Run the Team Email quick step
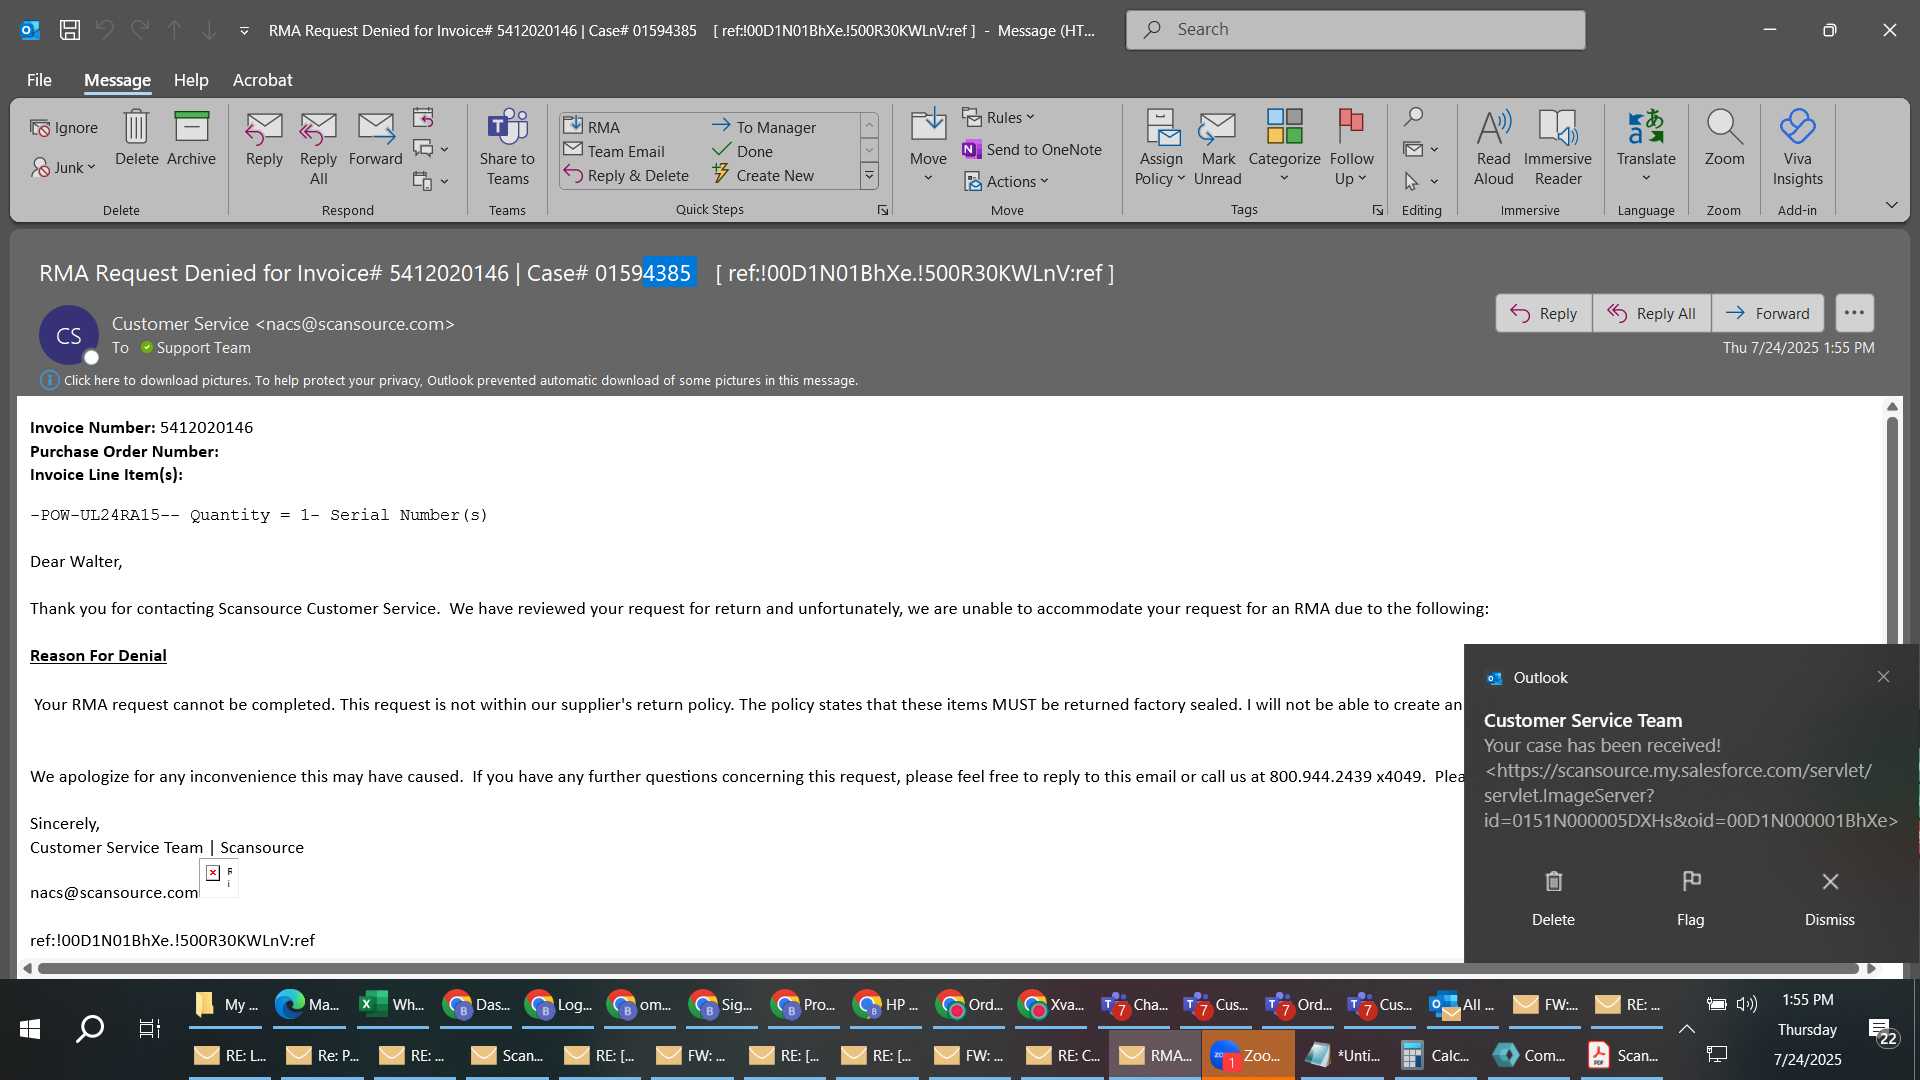1920x1080 pixels. tap(614, 151)
